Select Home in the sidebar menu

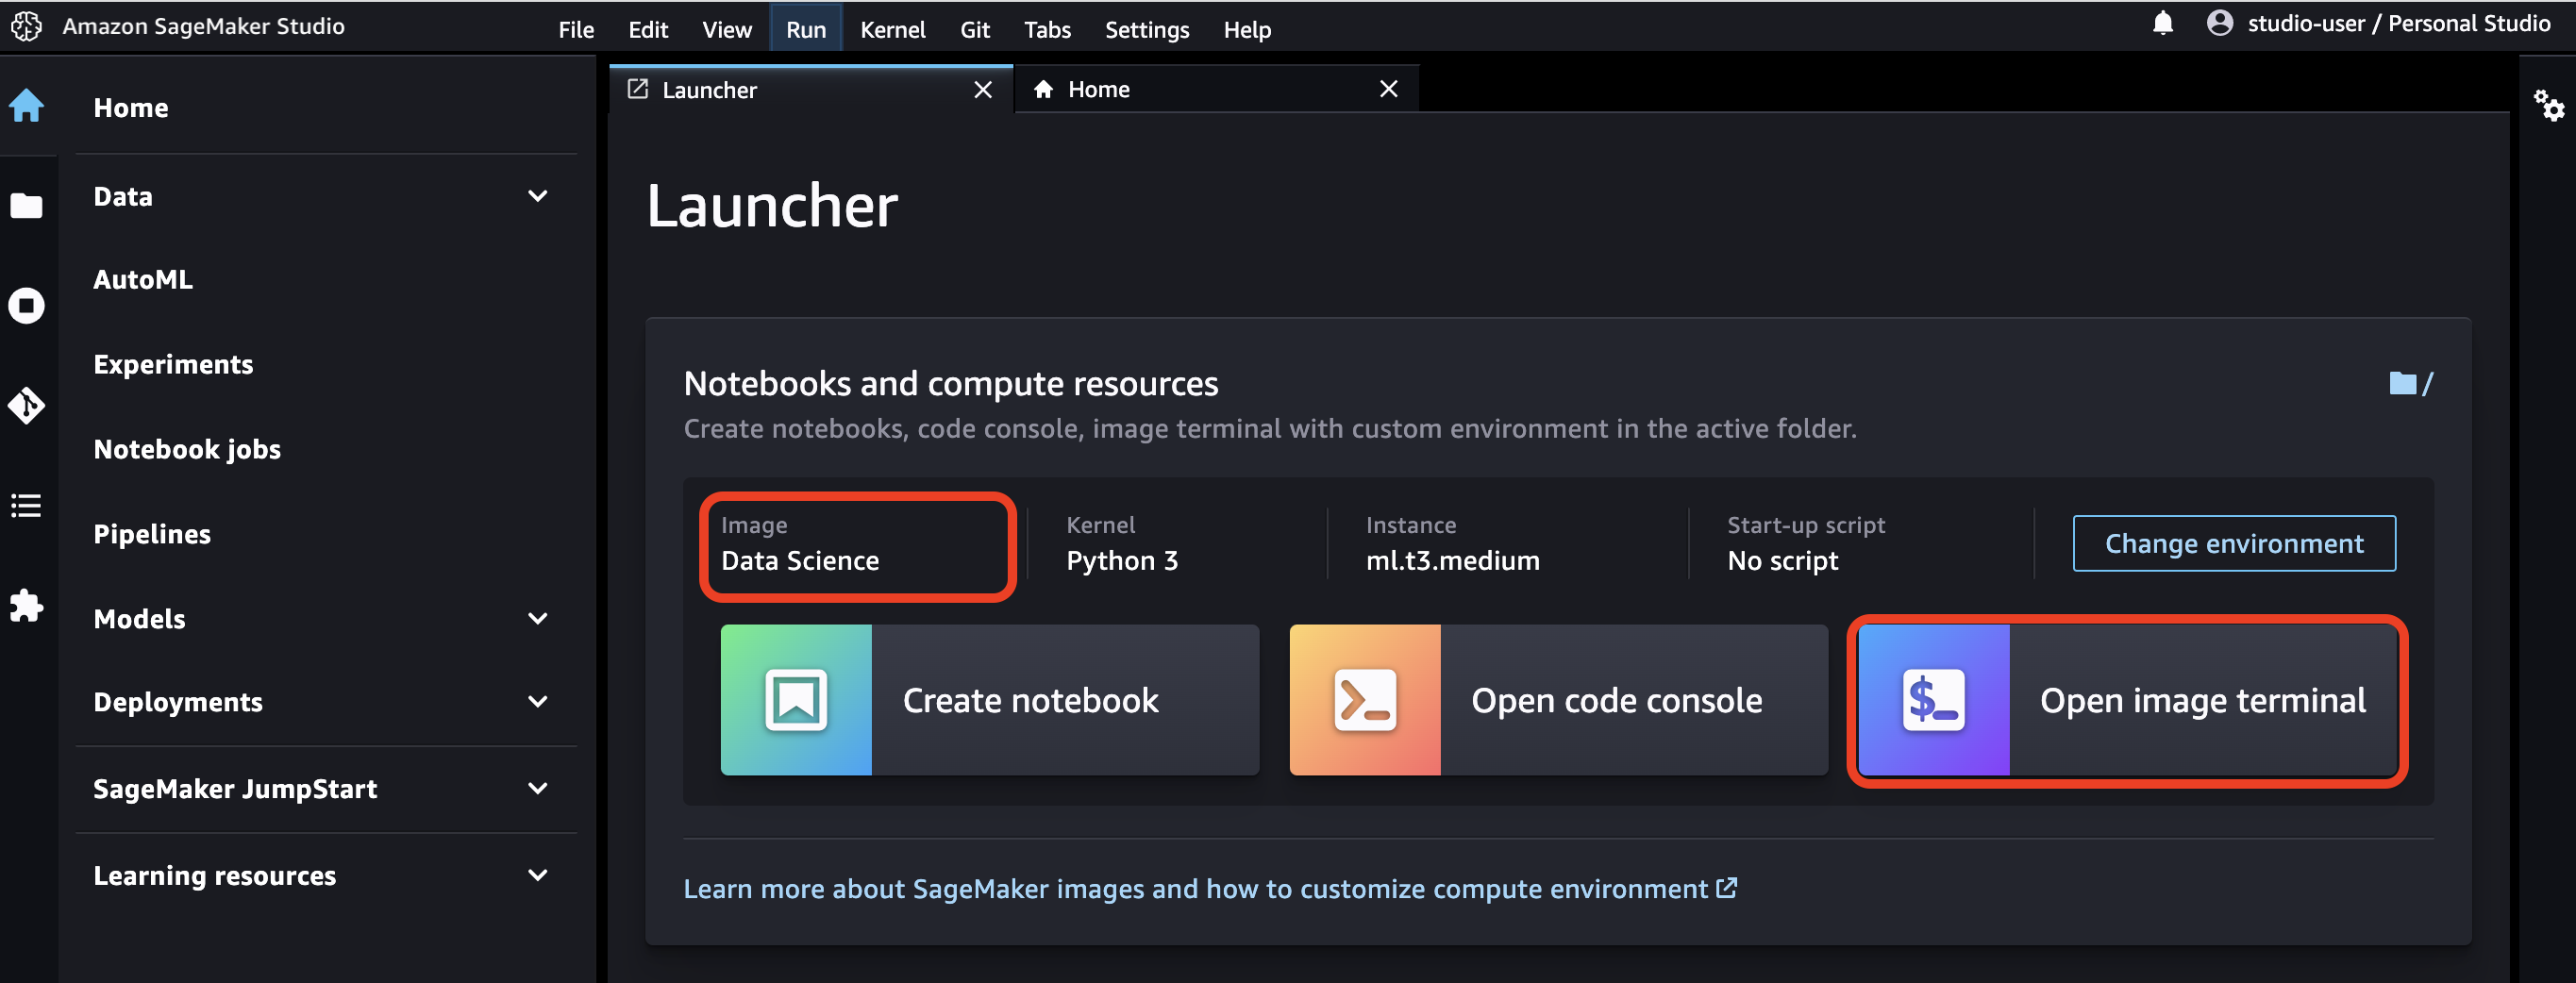tap(130, 108)
